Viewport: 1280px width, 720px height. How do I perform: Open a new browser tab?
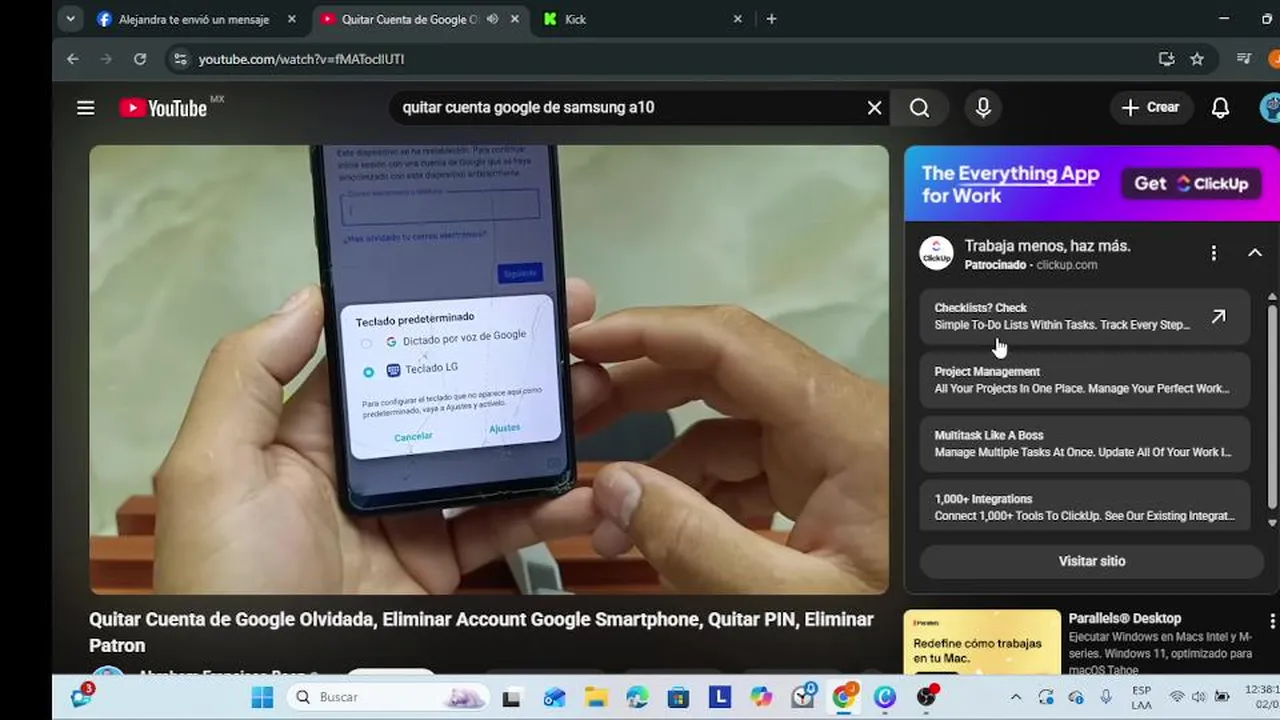[771, 19]
